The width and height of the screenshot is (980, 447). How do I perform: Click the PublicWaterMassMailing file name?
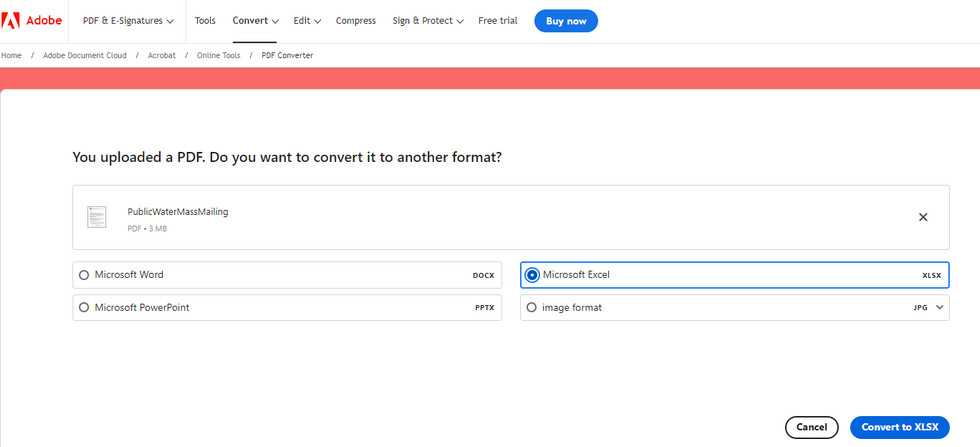click(x=178, y=211)
